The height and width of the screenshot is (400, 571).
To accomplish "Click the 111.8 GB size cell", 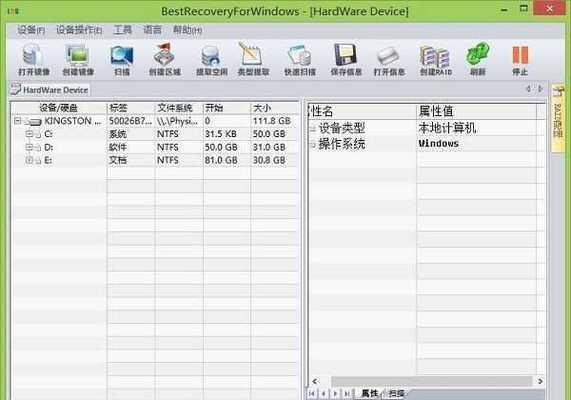I will 272,121.
